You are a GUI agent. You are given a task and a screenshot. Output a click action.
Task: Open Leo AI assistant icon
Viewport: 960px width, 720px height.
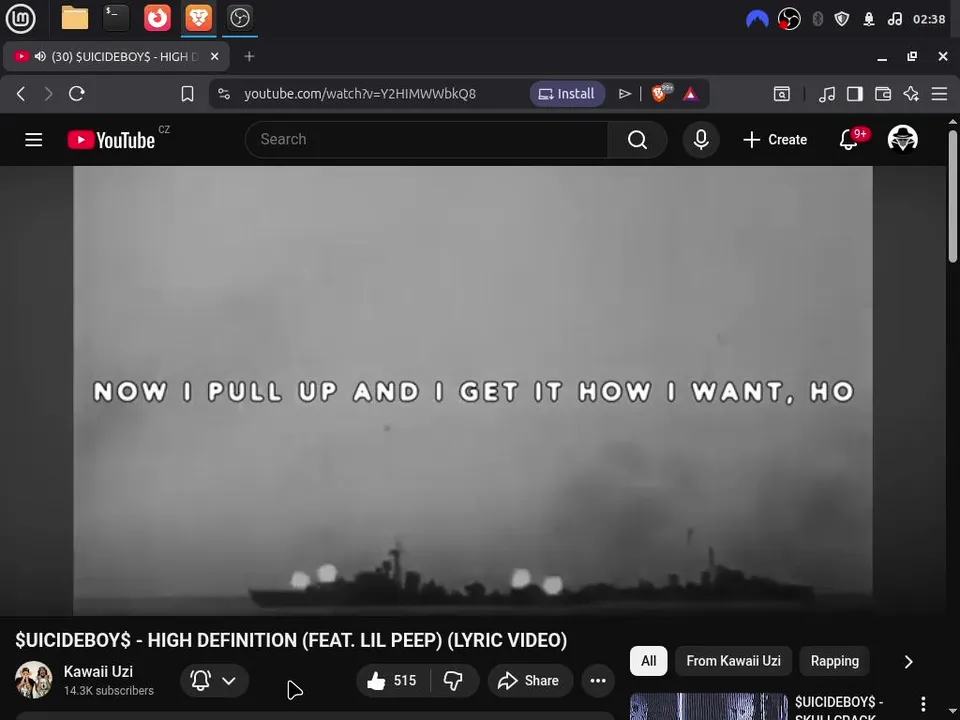(911, 94)
